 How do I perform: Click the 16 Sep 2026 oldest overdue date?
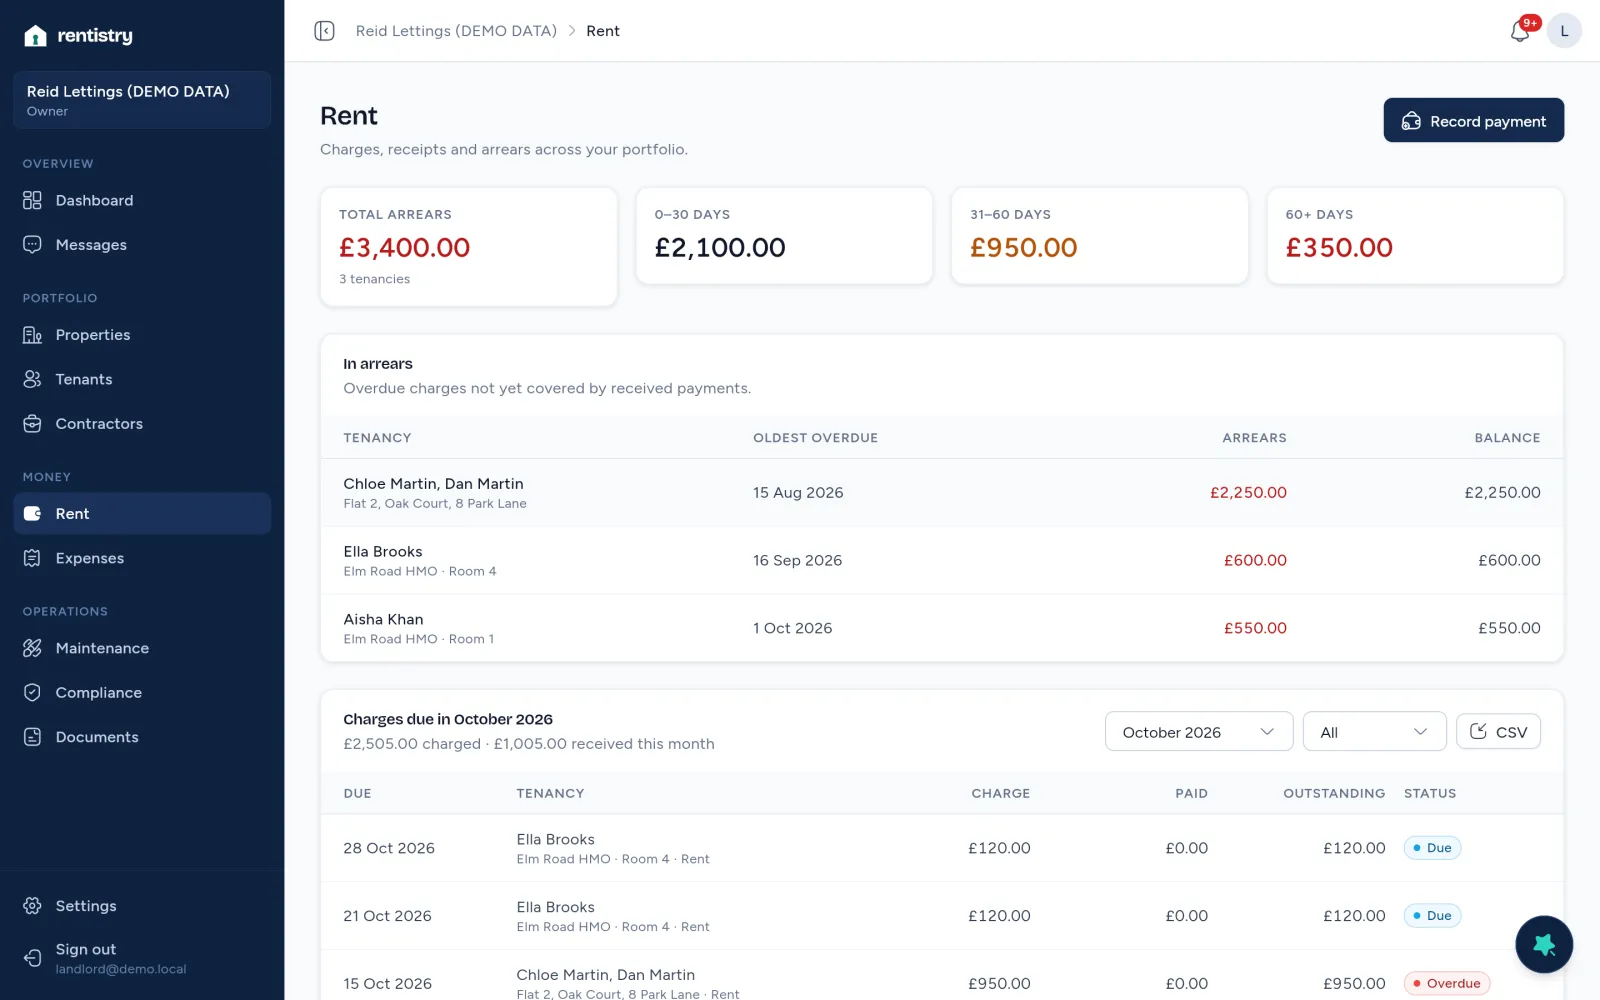point(797,561)
